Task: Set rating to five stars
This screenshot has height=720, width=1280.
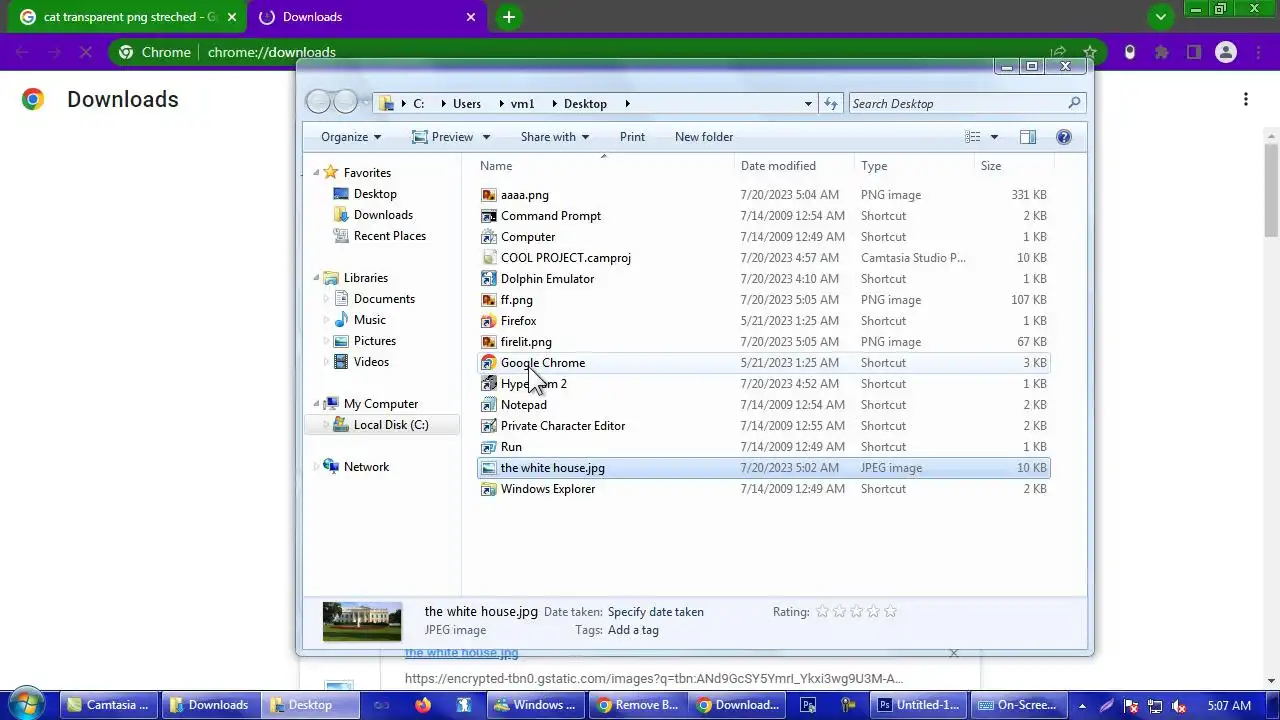Action: coord(890,611)
